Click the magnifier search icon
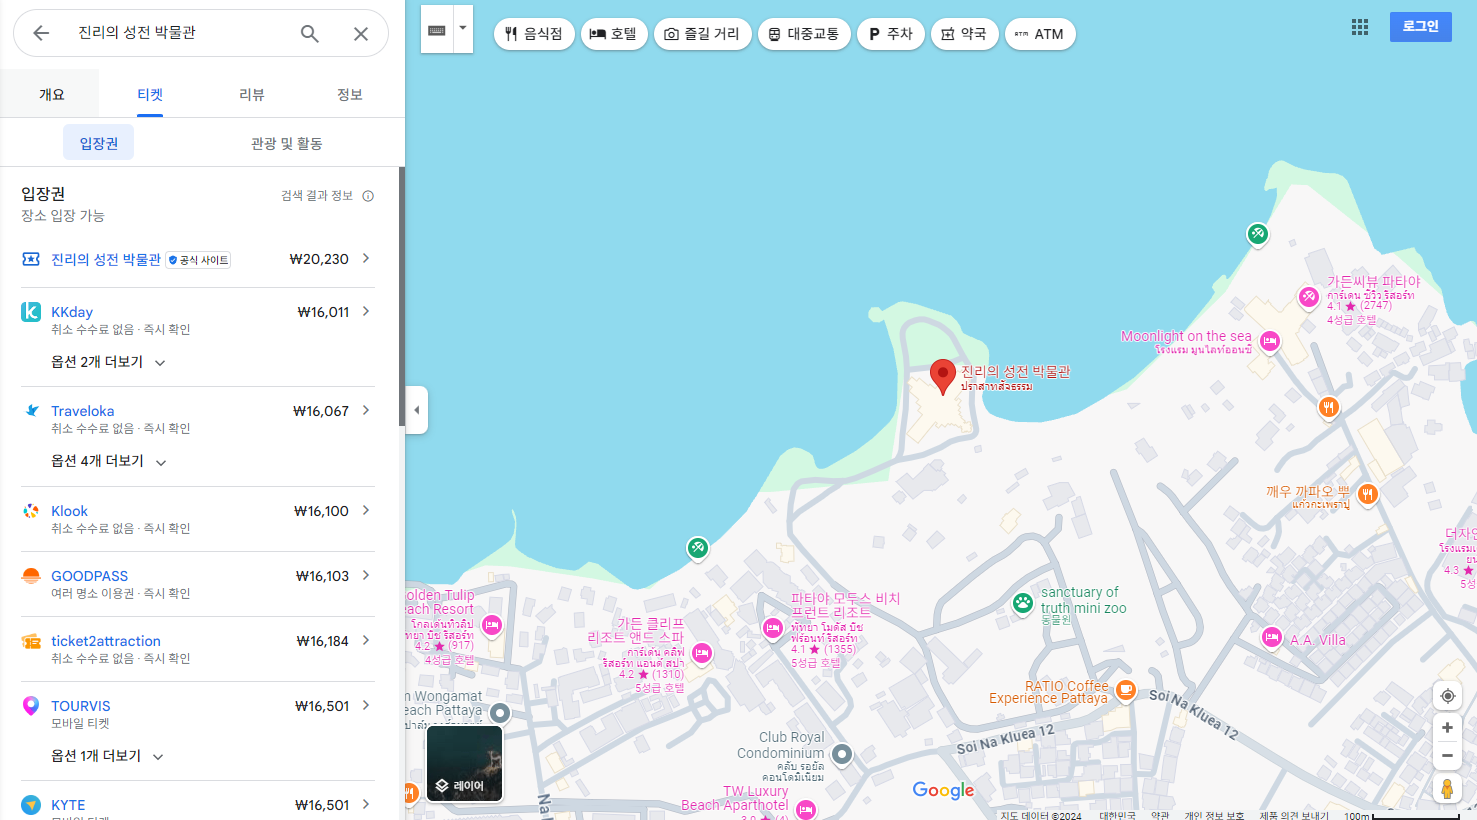The image size is (1477, 820). (310, 33)
